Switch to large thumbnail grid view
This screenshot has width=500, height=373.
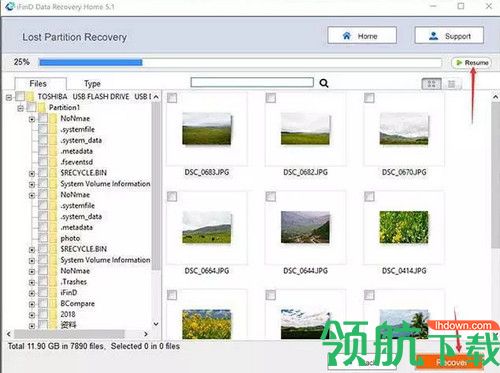coord(432,84)
